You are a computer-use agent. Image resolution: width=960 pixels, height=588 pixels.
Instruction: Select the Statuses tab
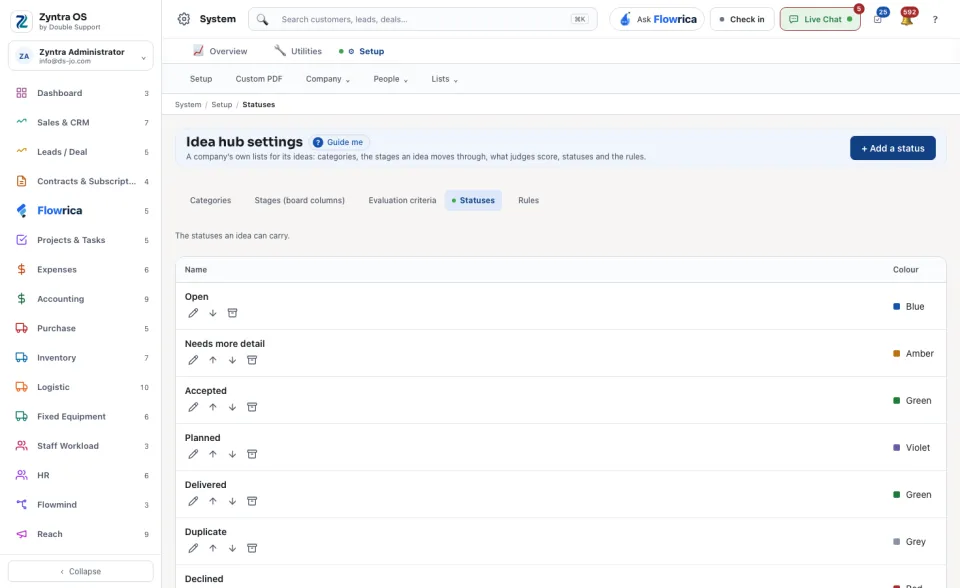pyautogui.click(x=473, y=200)
